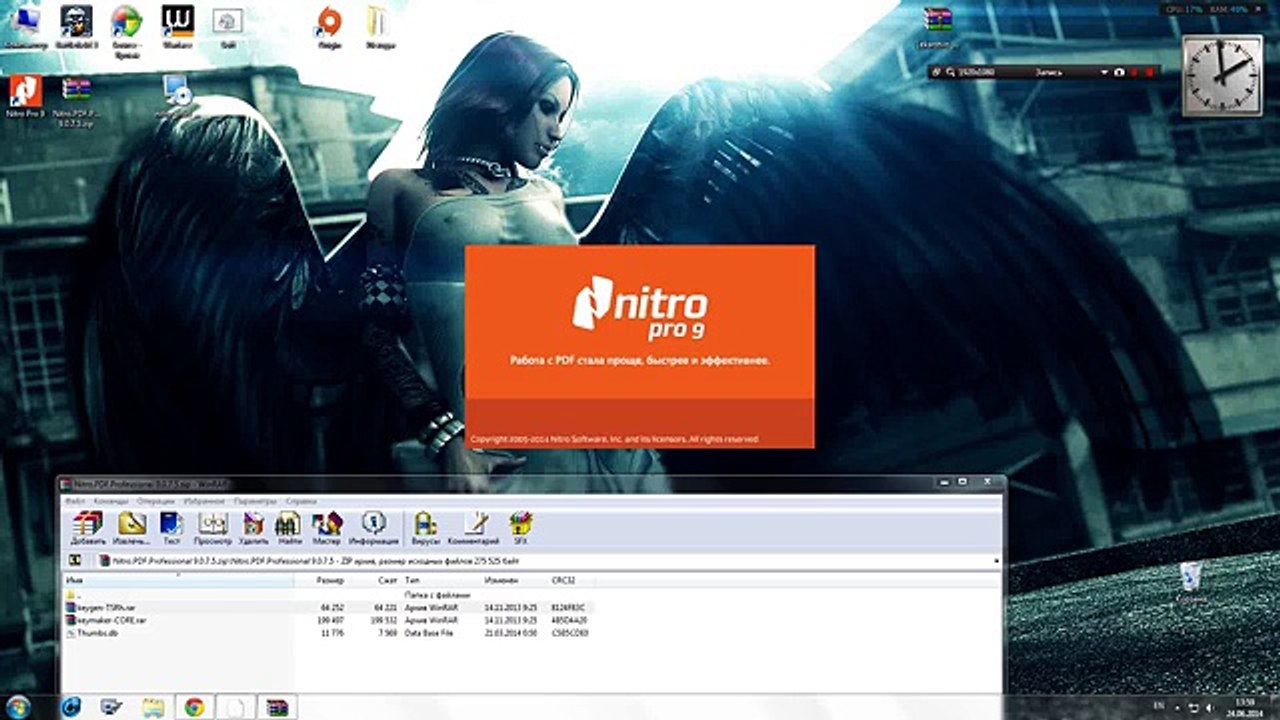The height and width of the screenshot is (720, 1280).
Task: Select keymaker-CORE.rar in the archive list
Action: tap(330, 620)
